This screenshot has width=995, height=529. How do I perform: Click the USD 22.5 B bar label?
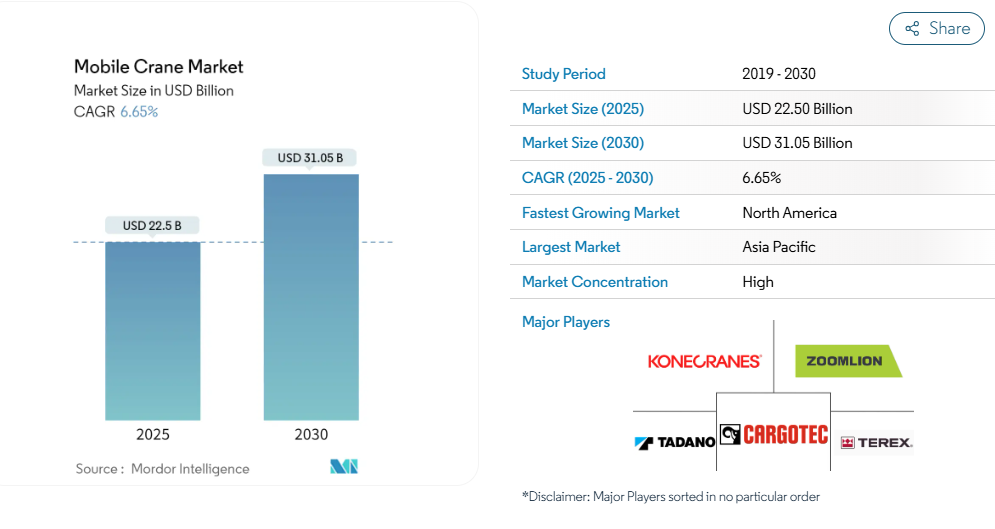click(x=152, y=225)
